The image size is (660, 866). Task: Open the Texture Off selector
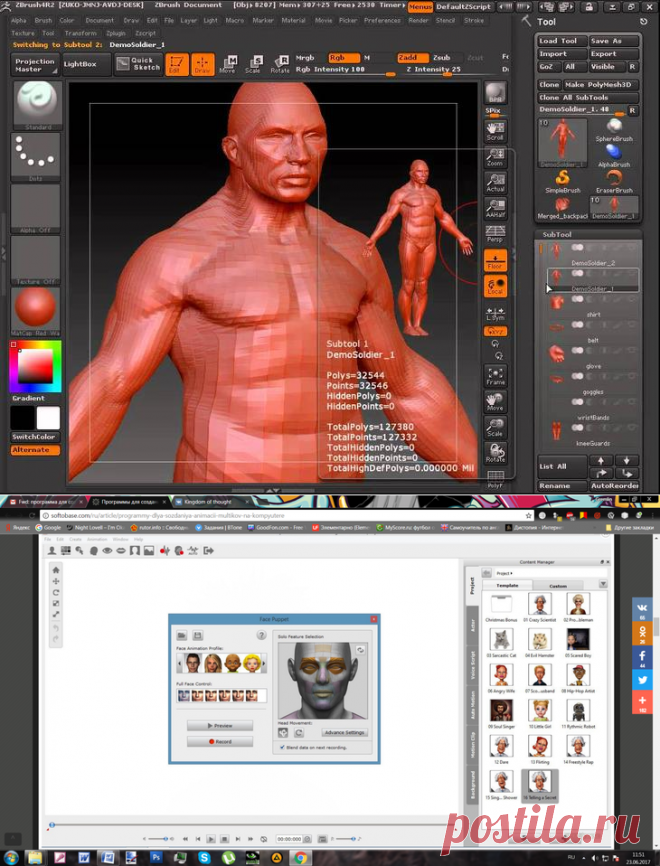click(35, 260)
